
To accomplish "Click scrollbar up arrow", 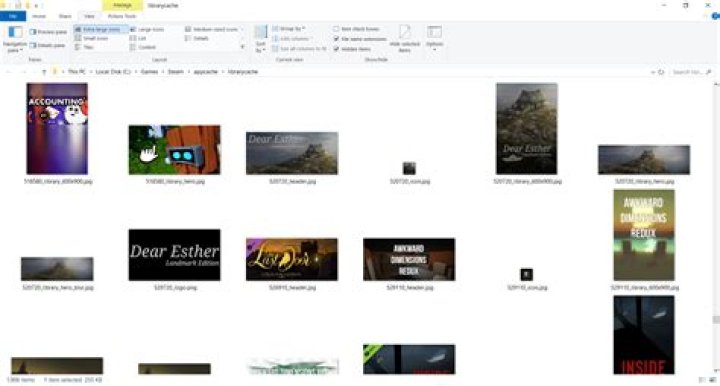I will coord(715,85).
